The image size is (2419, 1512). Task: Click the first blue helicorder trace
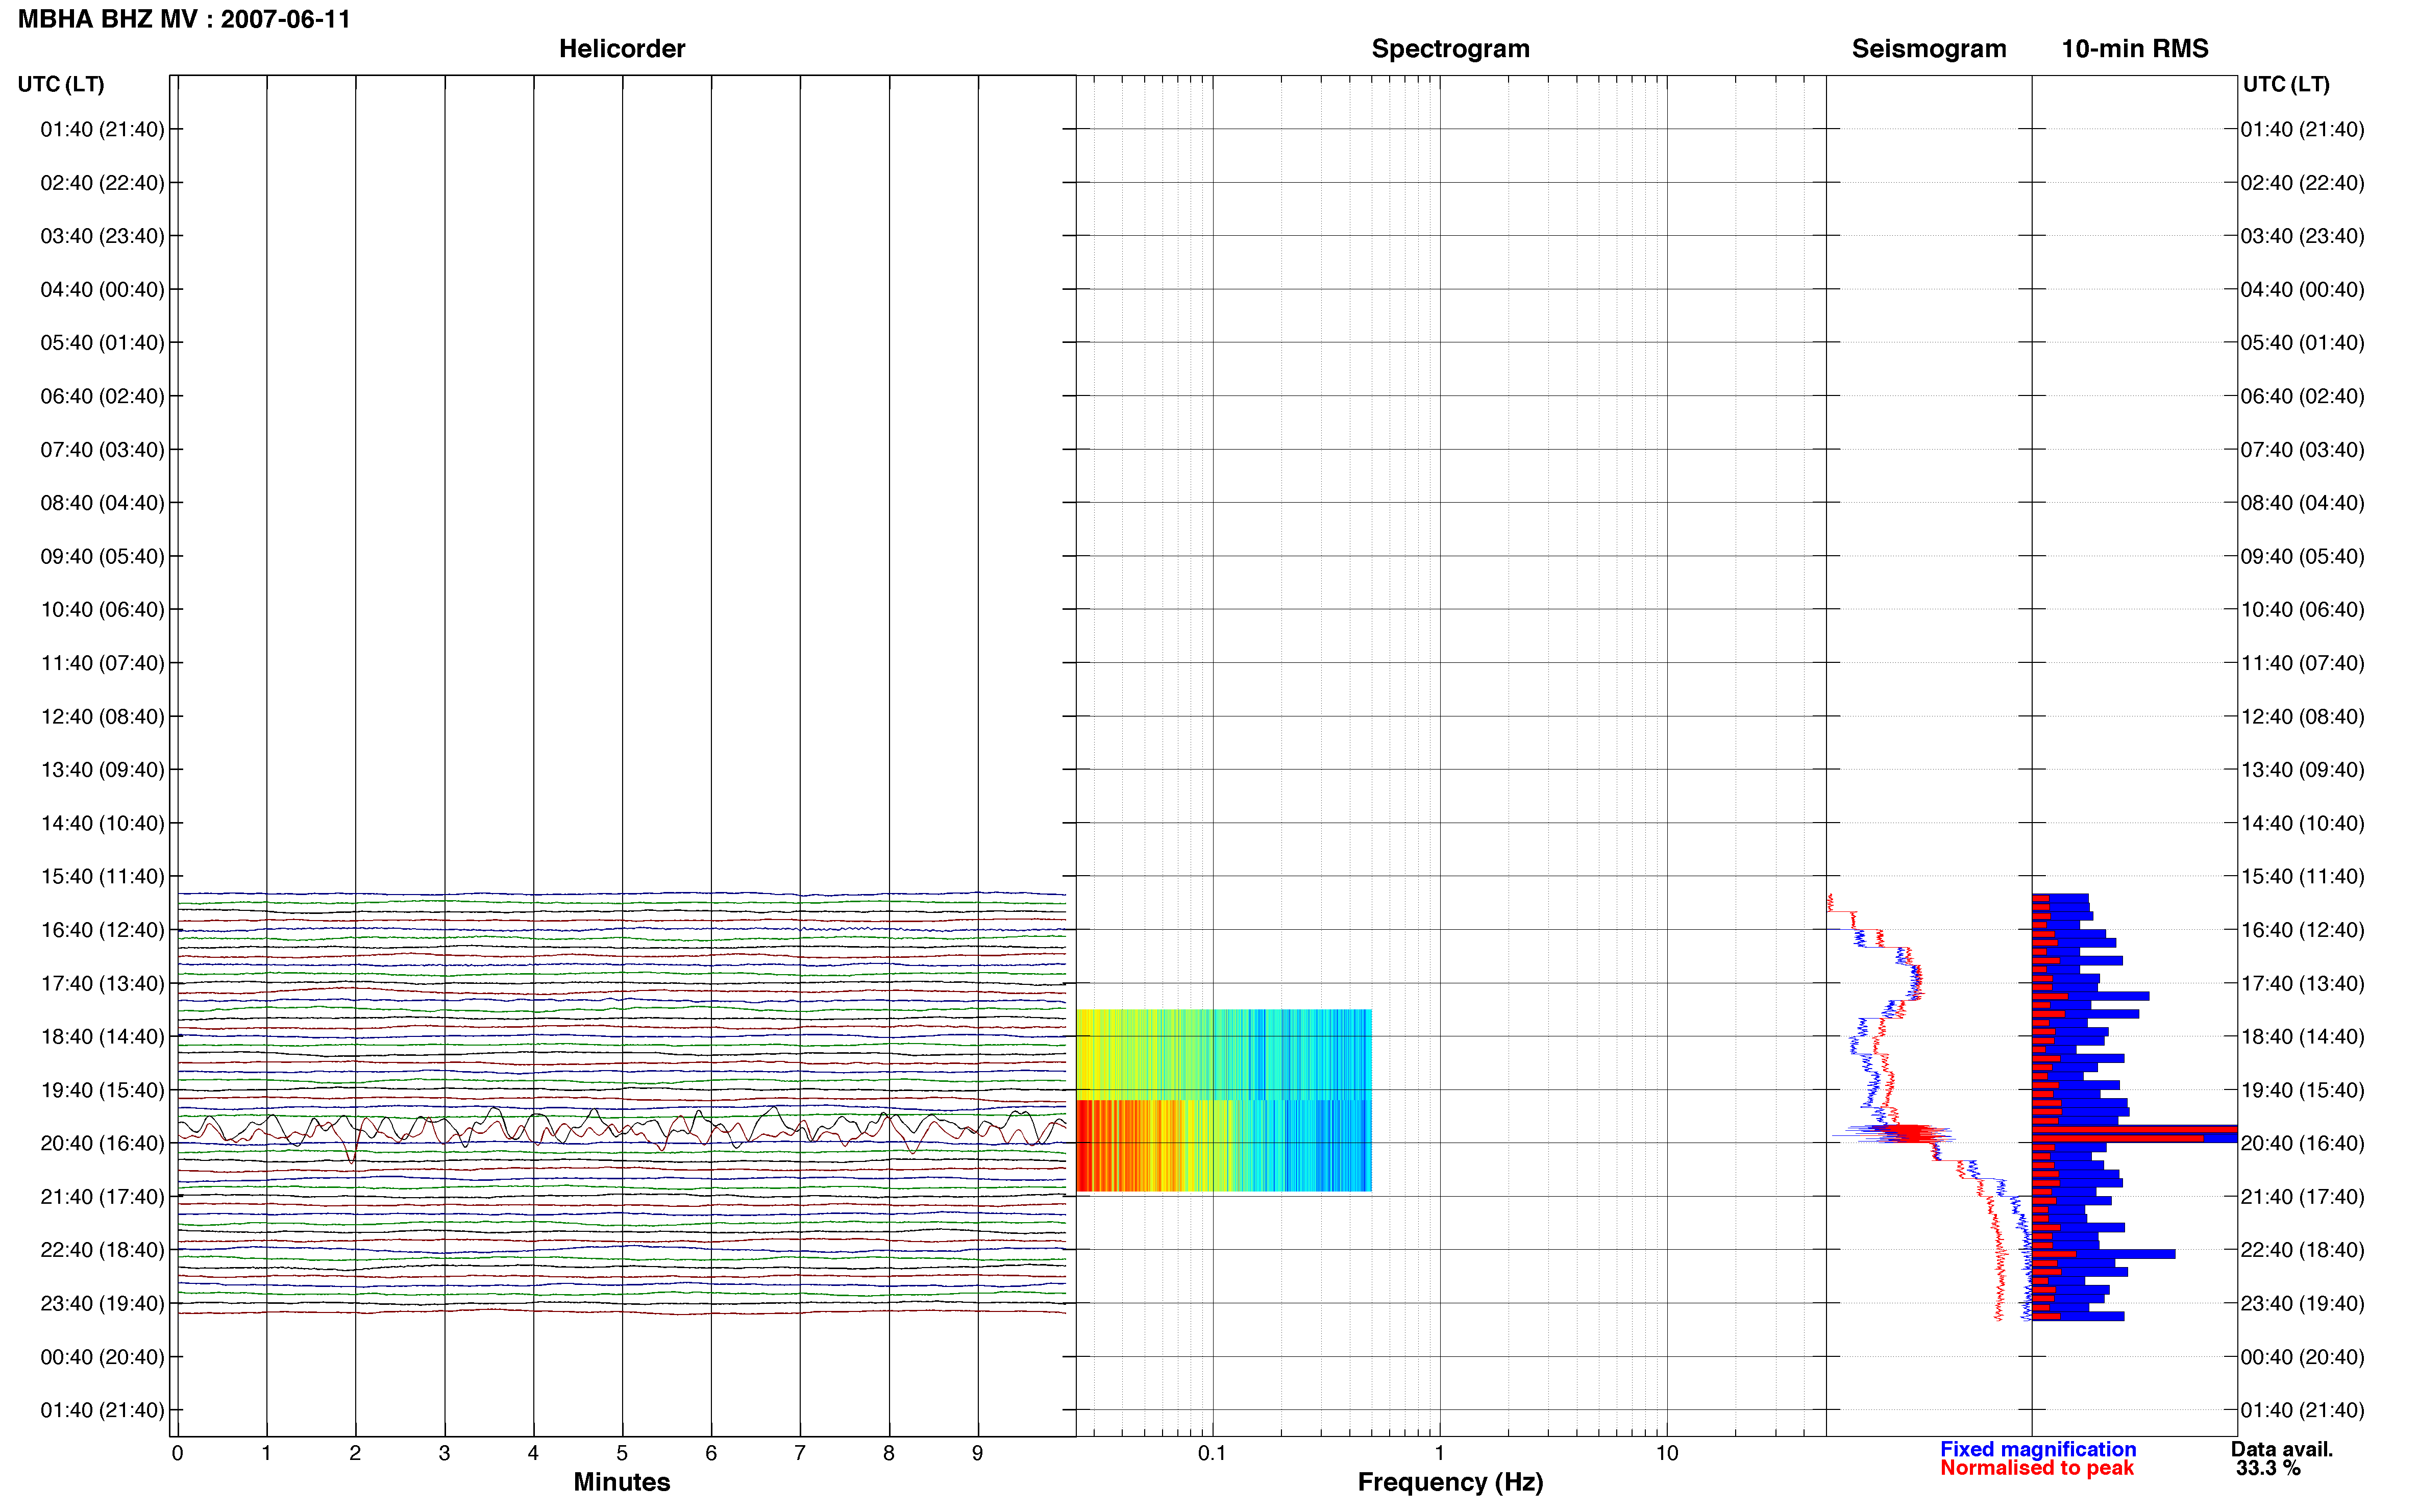pyautogui.click(x=621, y=893)
